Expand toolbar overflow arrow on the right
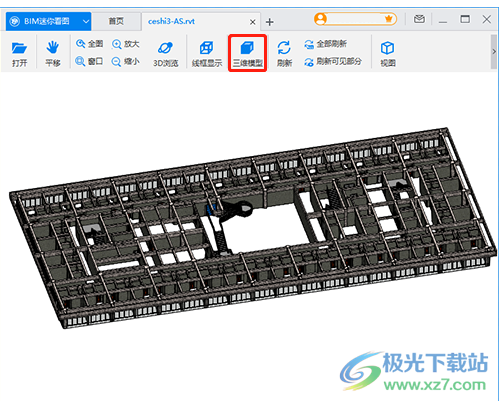 click(494, 51)
